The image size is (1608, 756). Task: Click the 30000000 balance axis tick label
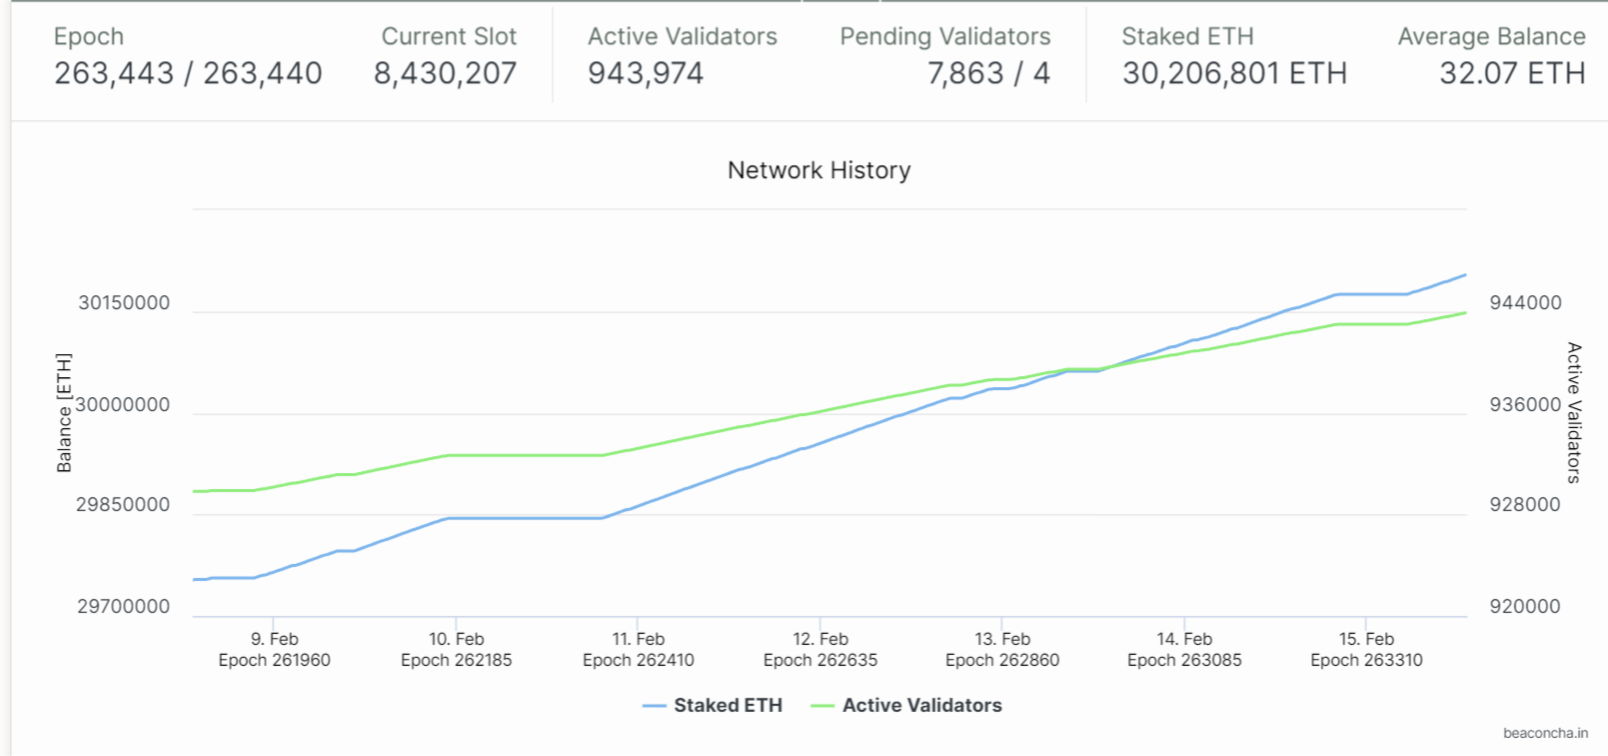pyautogui.click(x=123, y=405)
